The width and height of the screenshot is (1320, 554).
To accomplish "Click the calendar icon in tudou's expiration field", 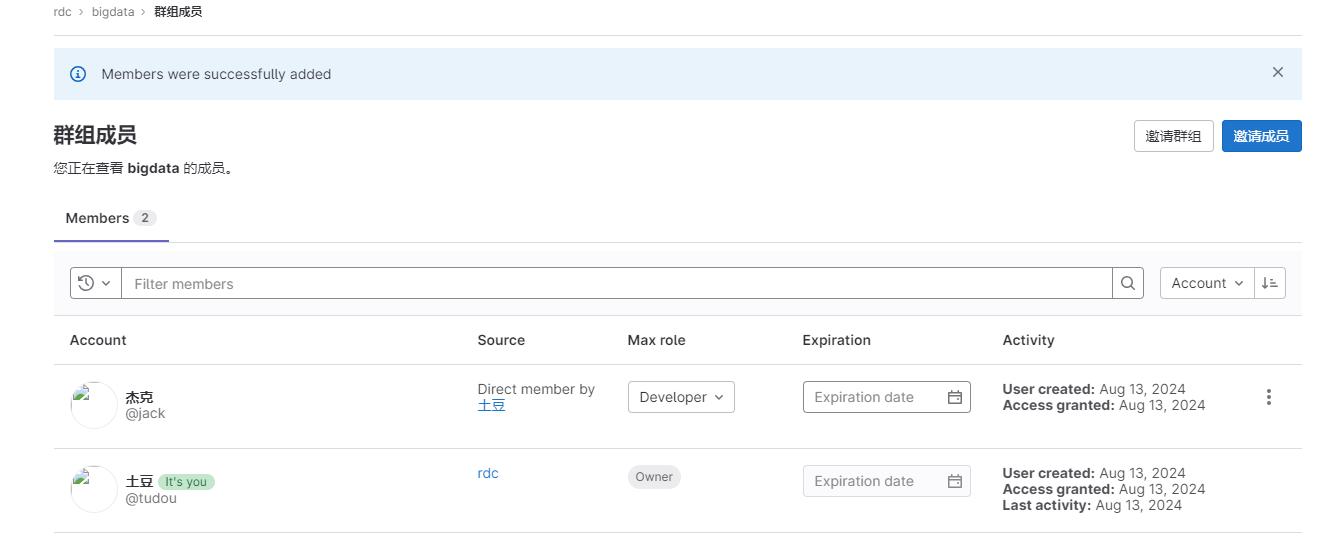I will point(955,481).
